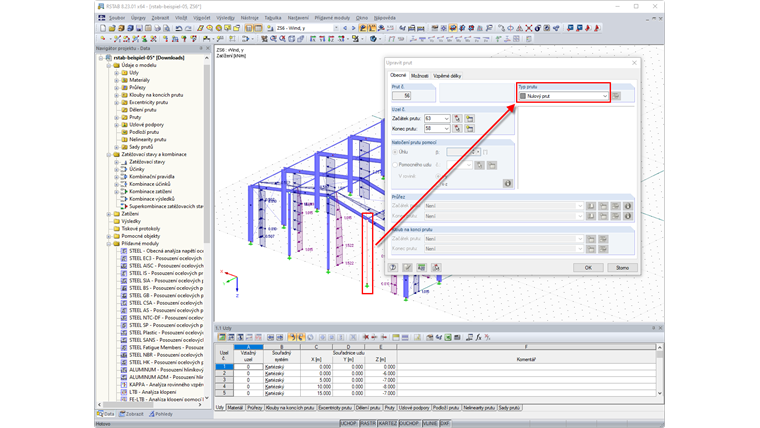Screen dimensions: 760x428
Task: Click units and decimals icon in dialog
Action: [422, 268]
